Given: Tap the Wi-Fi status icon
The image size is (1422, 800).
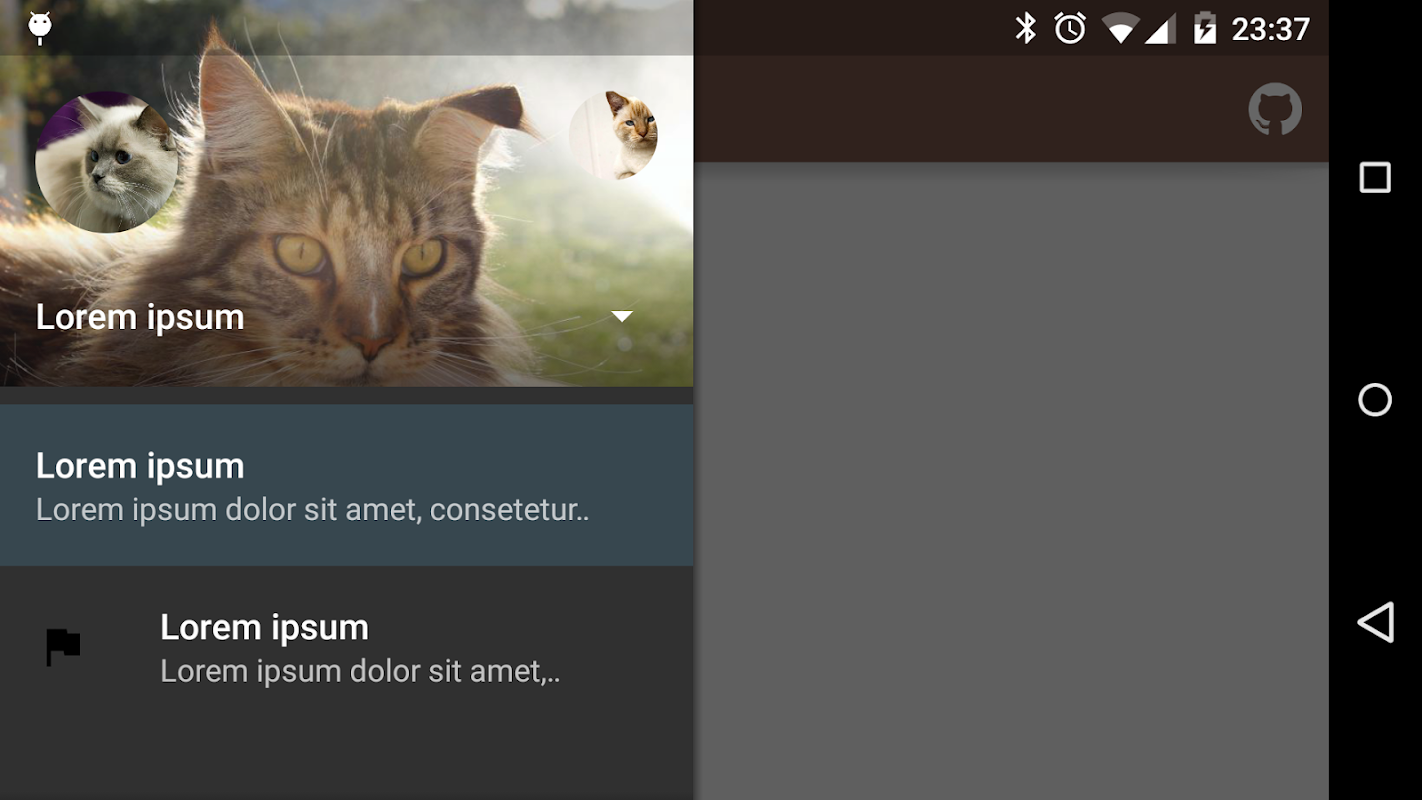Looking at the screenshot, I should (x=1121, y=29).
